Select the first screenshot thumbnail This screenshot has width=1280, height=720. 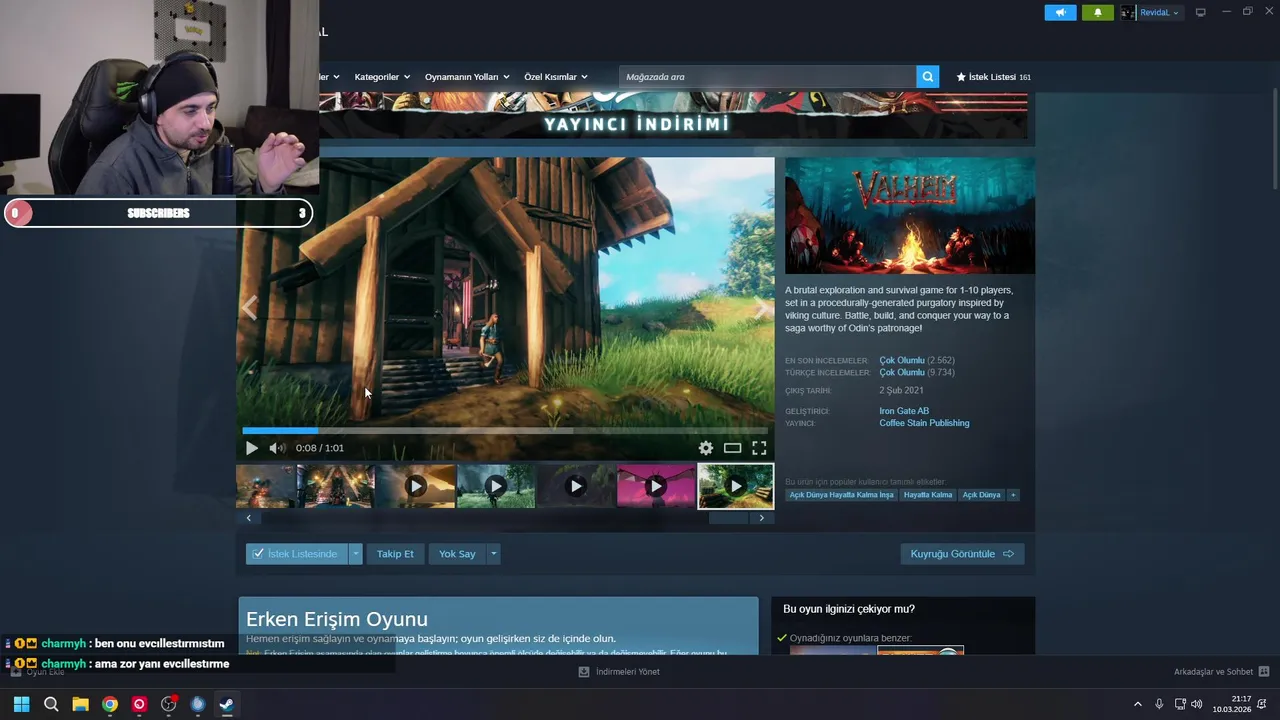coord(265,486)
